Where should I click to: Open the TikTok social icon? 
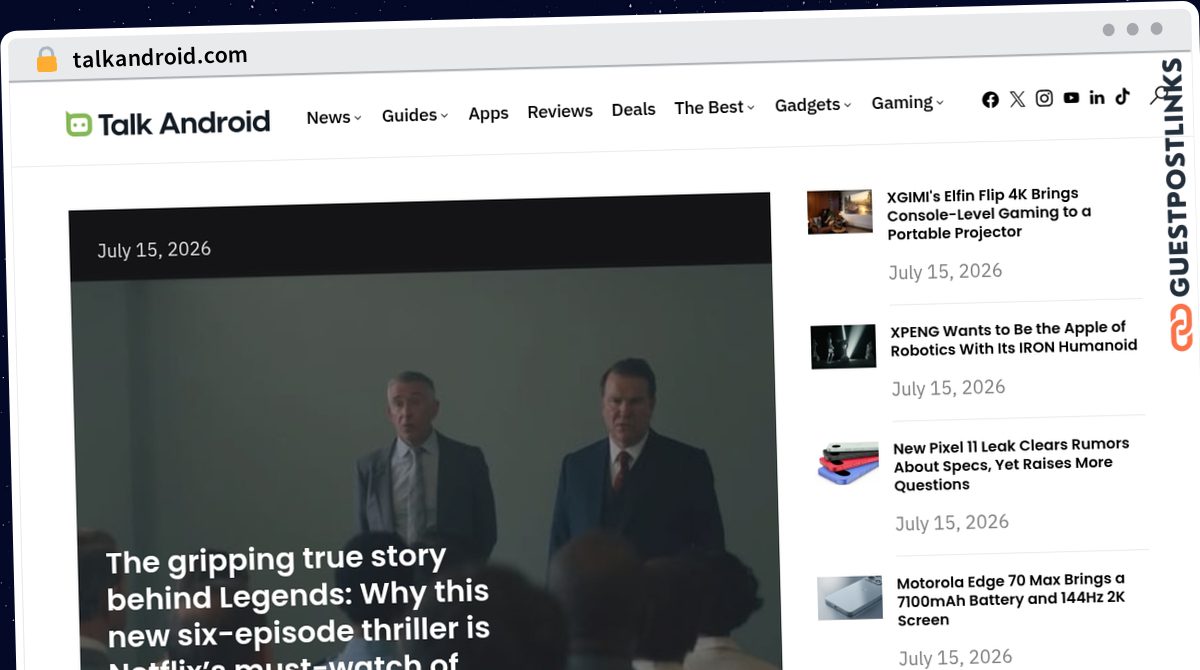pos(1123,96)
